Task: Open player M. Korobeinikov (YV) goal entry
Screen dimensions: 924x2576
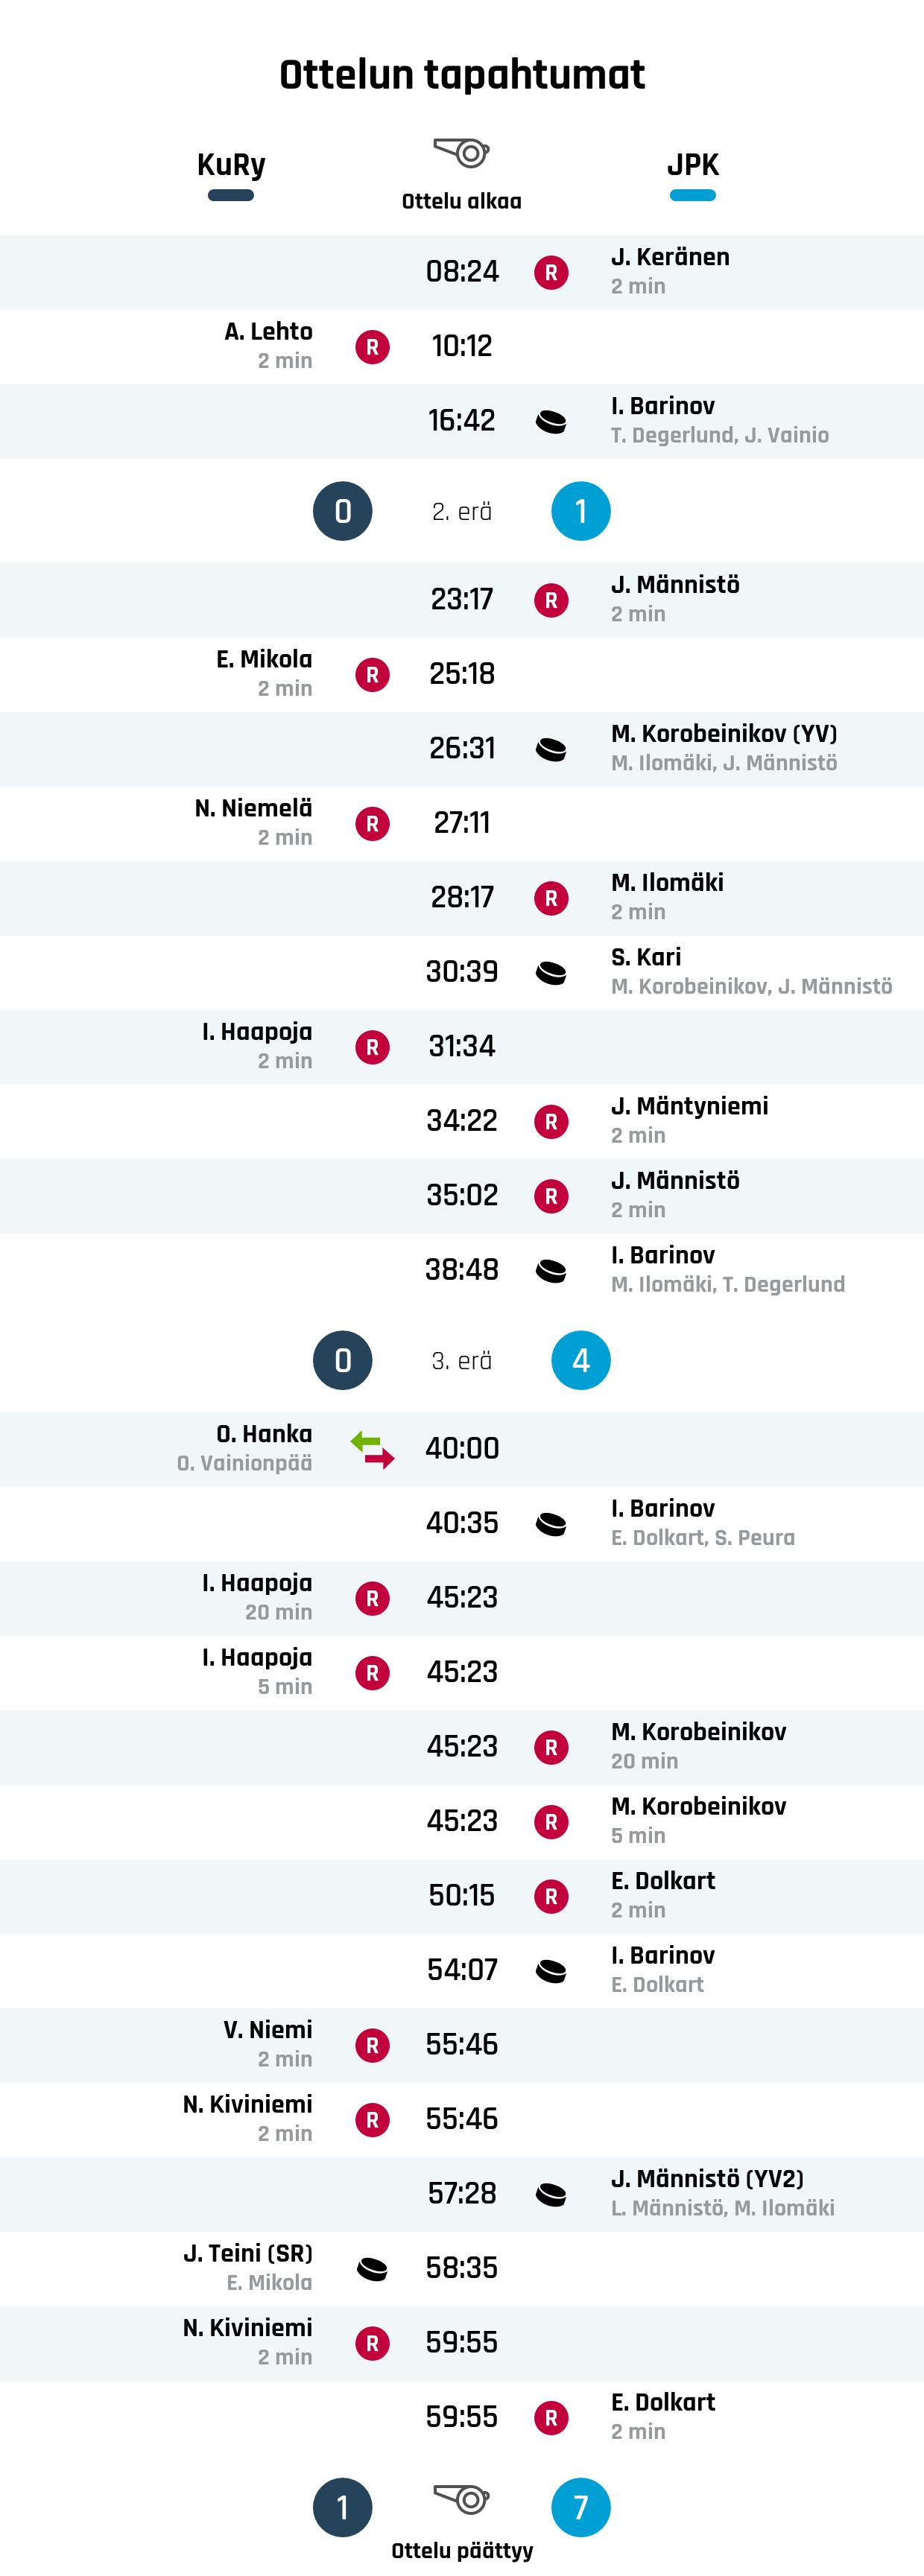Action: tap(462, 748)
